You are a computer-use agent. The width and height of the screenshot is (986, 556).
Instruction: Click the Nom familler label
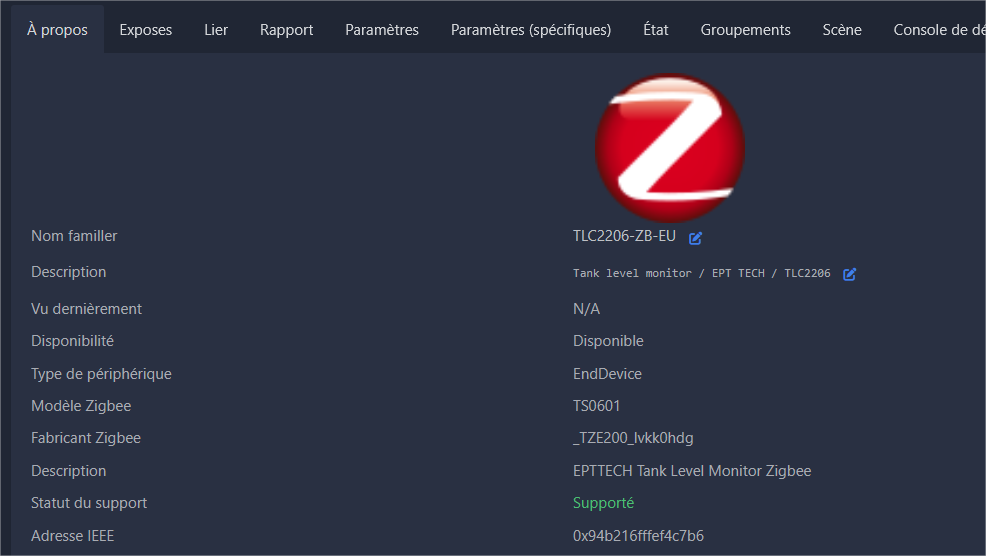pyautogui.click(x=74, y=236)
